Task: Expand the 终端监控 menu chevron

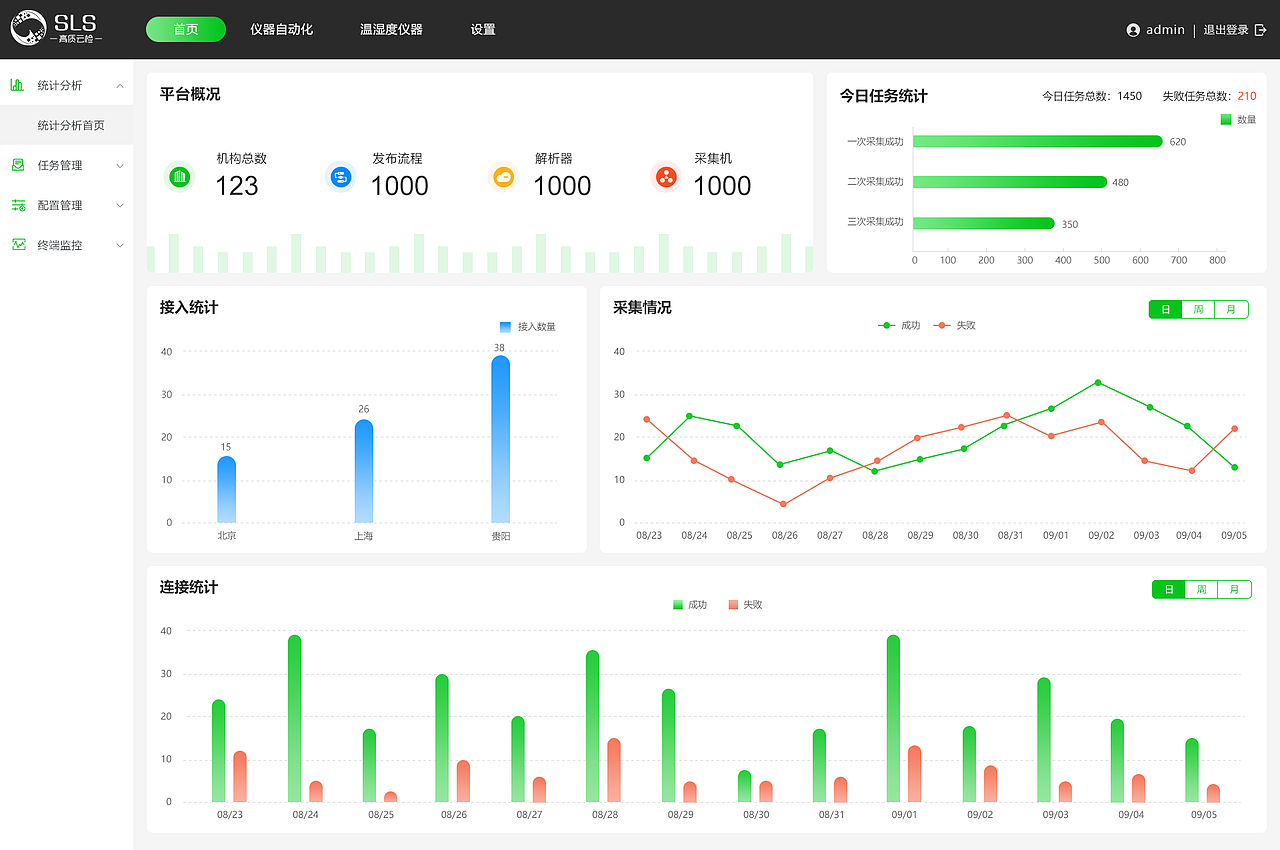Action: tap(120, 245)
